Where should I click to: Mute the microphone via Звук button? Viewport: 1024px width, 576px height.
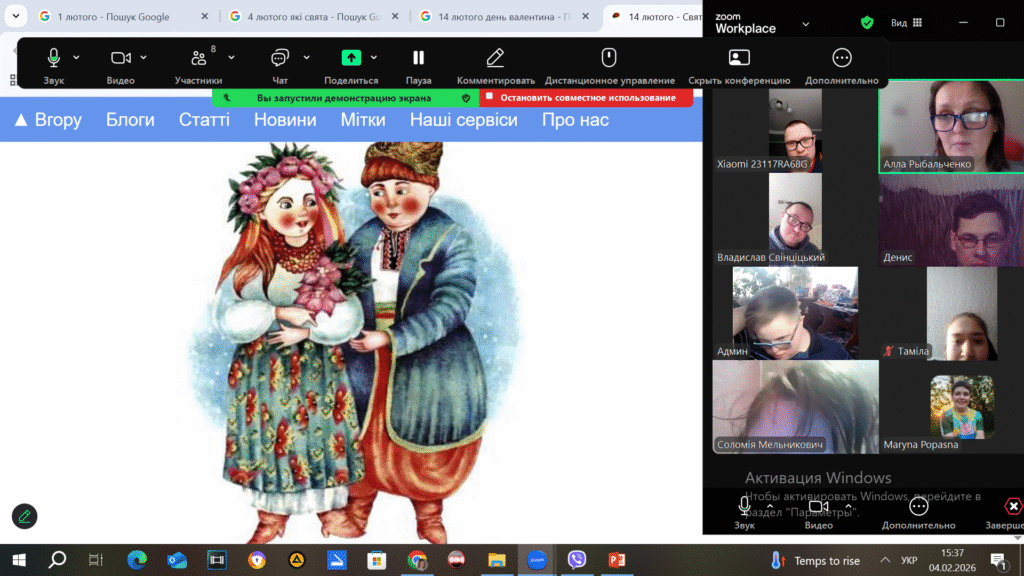54,64
